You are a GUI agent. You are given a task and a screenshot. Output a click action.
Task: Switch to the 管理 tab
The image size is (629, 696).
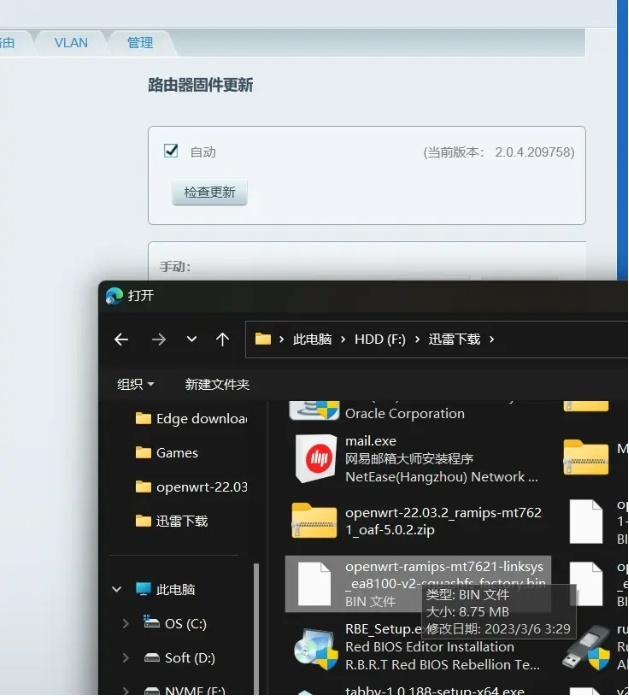(x=140, y=43)
